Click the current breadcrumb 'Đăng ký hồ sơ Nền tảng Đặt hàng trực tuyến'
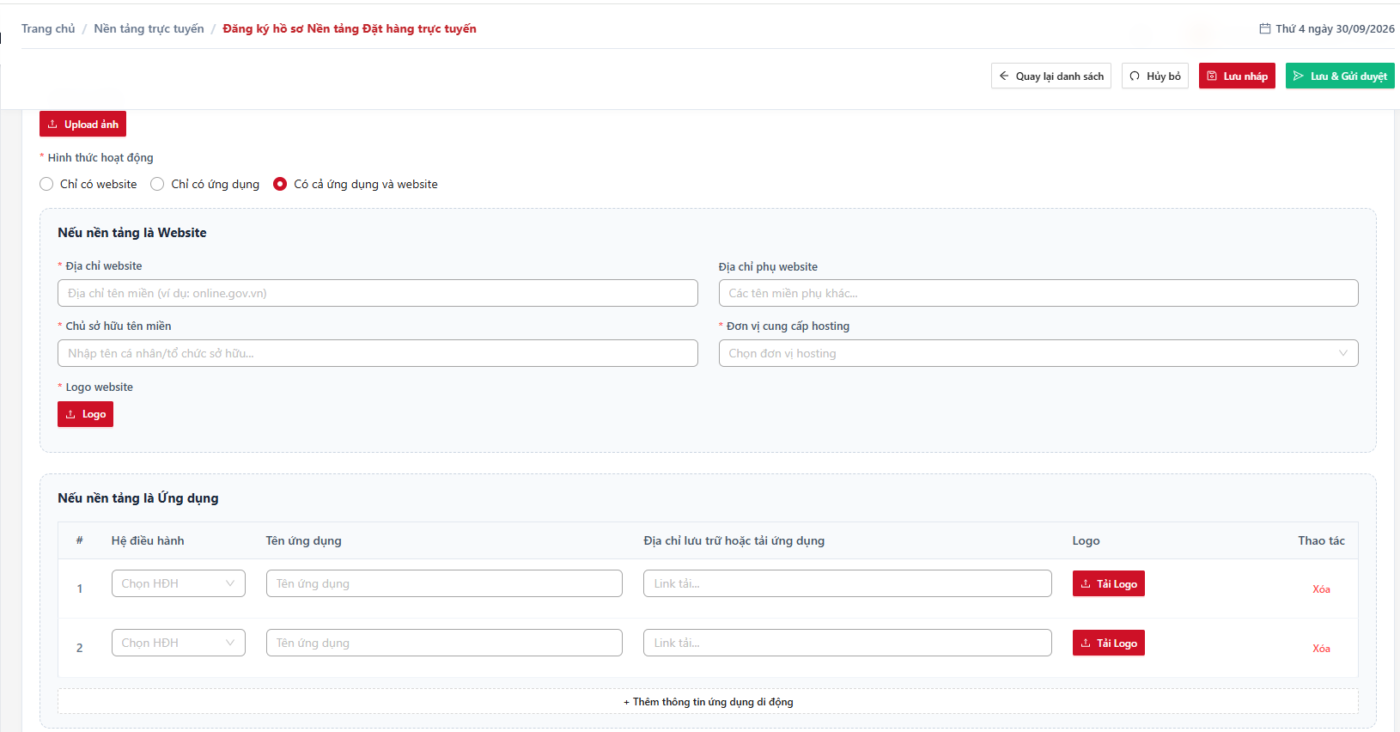Screen dimensions: 1400x732 [350, 29]
